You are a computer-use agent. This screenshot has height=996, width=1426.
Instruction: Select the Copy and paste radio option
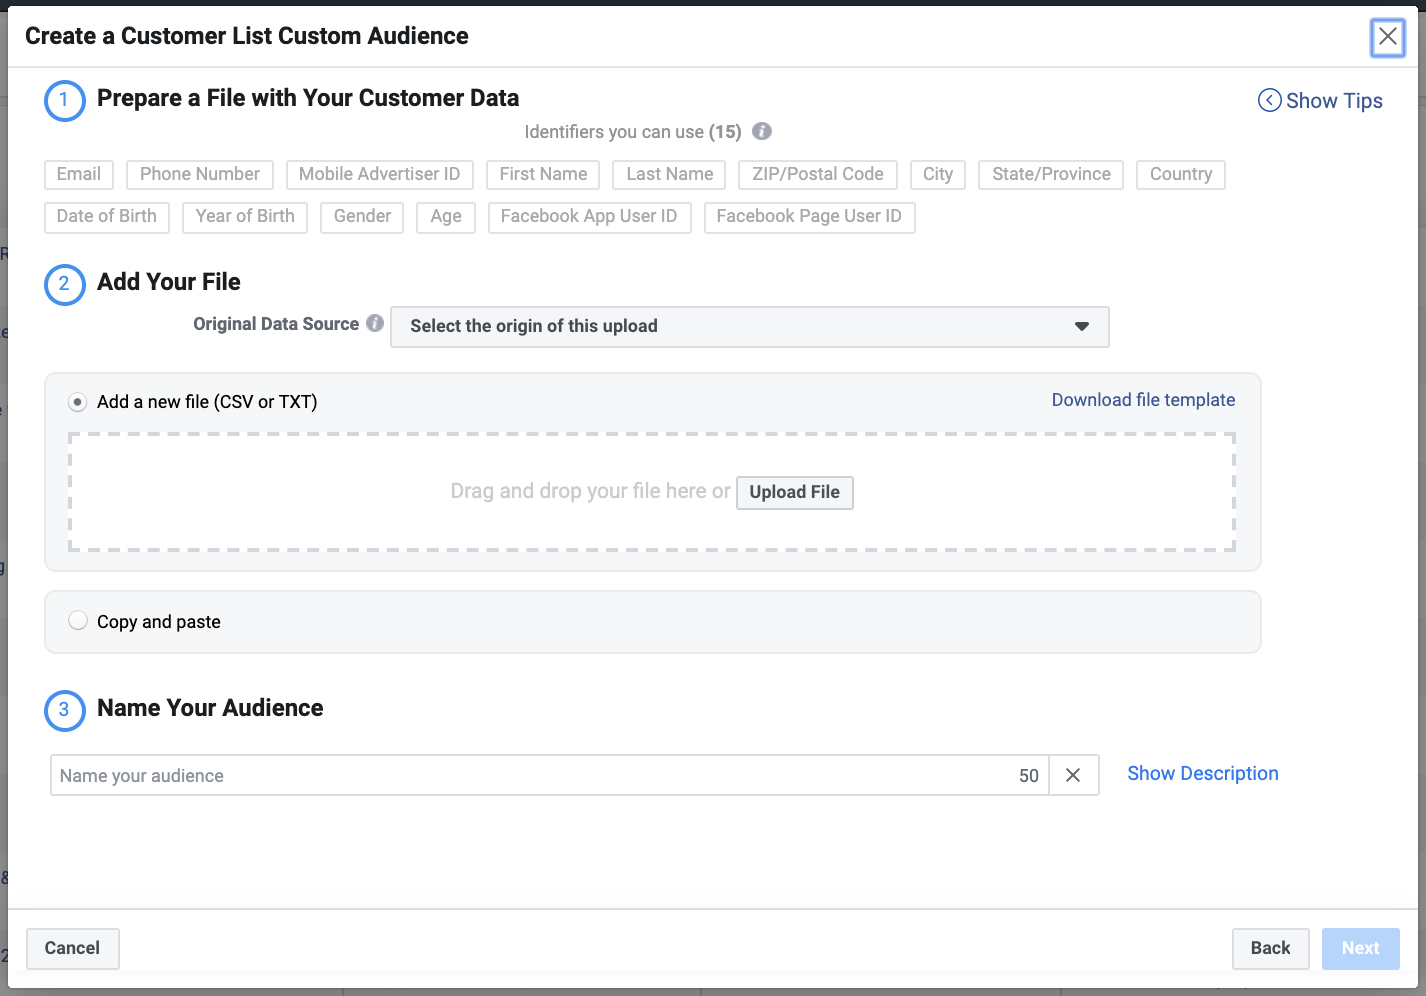pyautogui.click(x=78, y=621)
